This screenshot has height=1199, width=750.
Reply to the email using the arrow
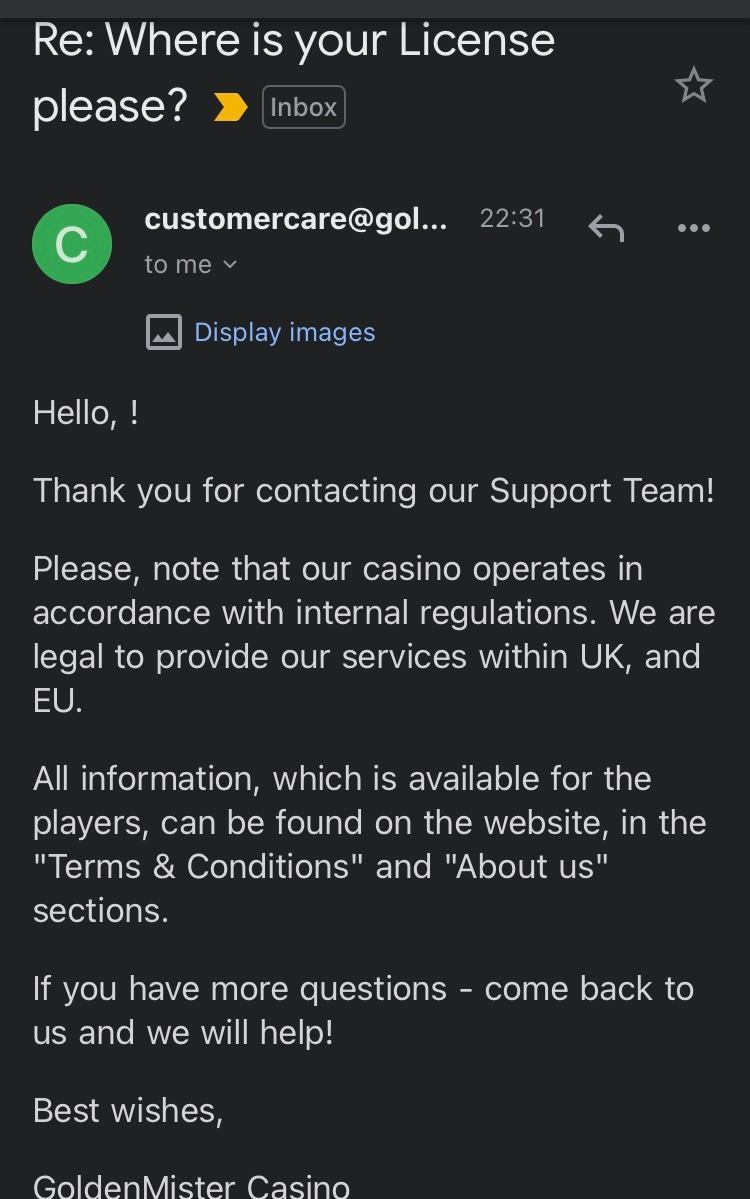tap(606, 228)
